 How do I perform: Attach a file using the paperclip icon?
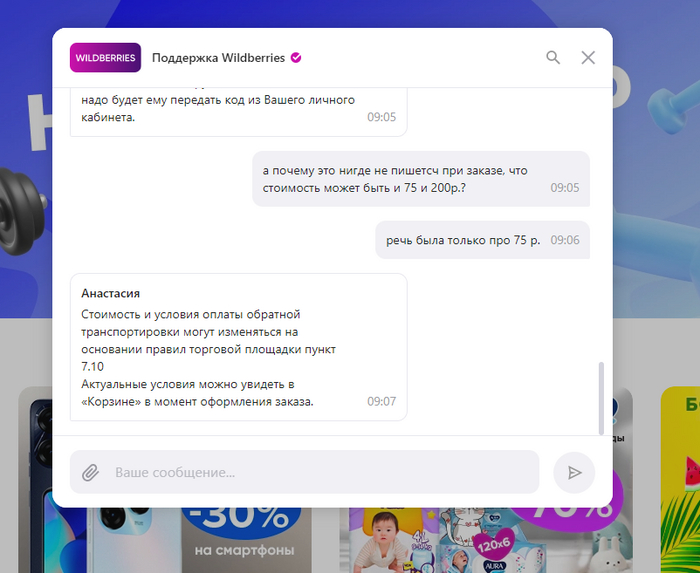91,472
